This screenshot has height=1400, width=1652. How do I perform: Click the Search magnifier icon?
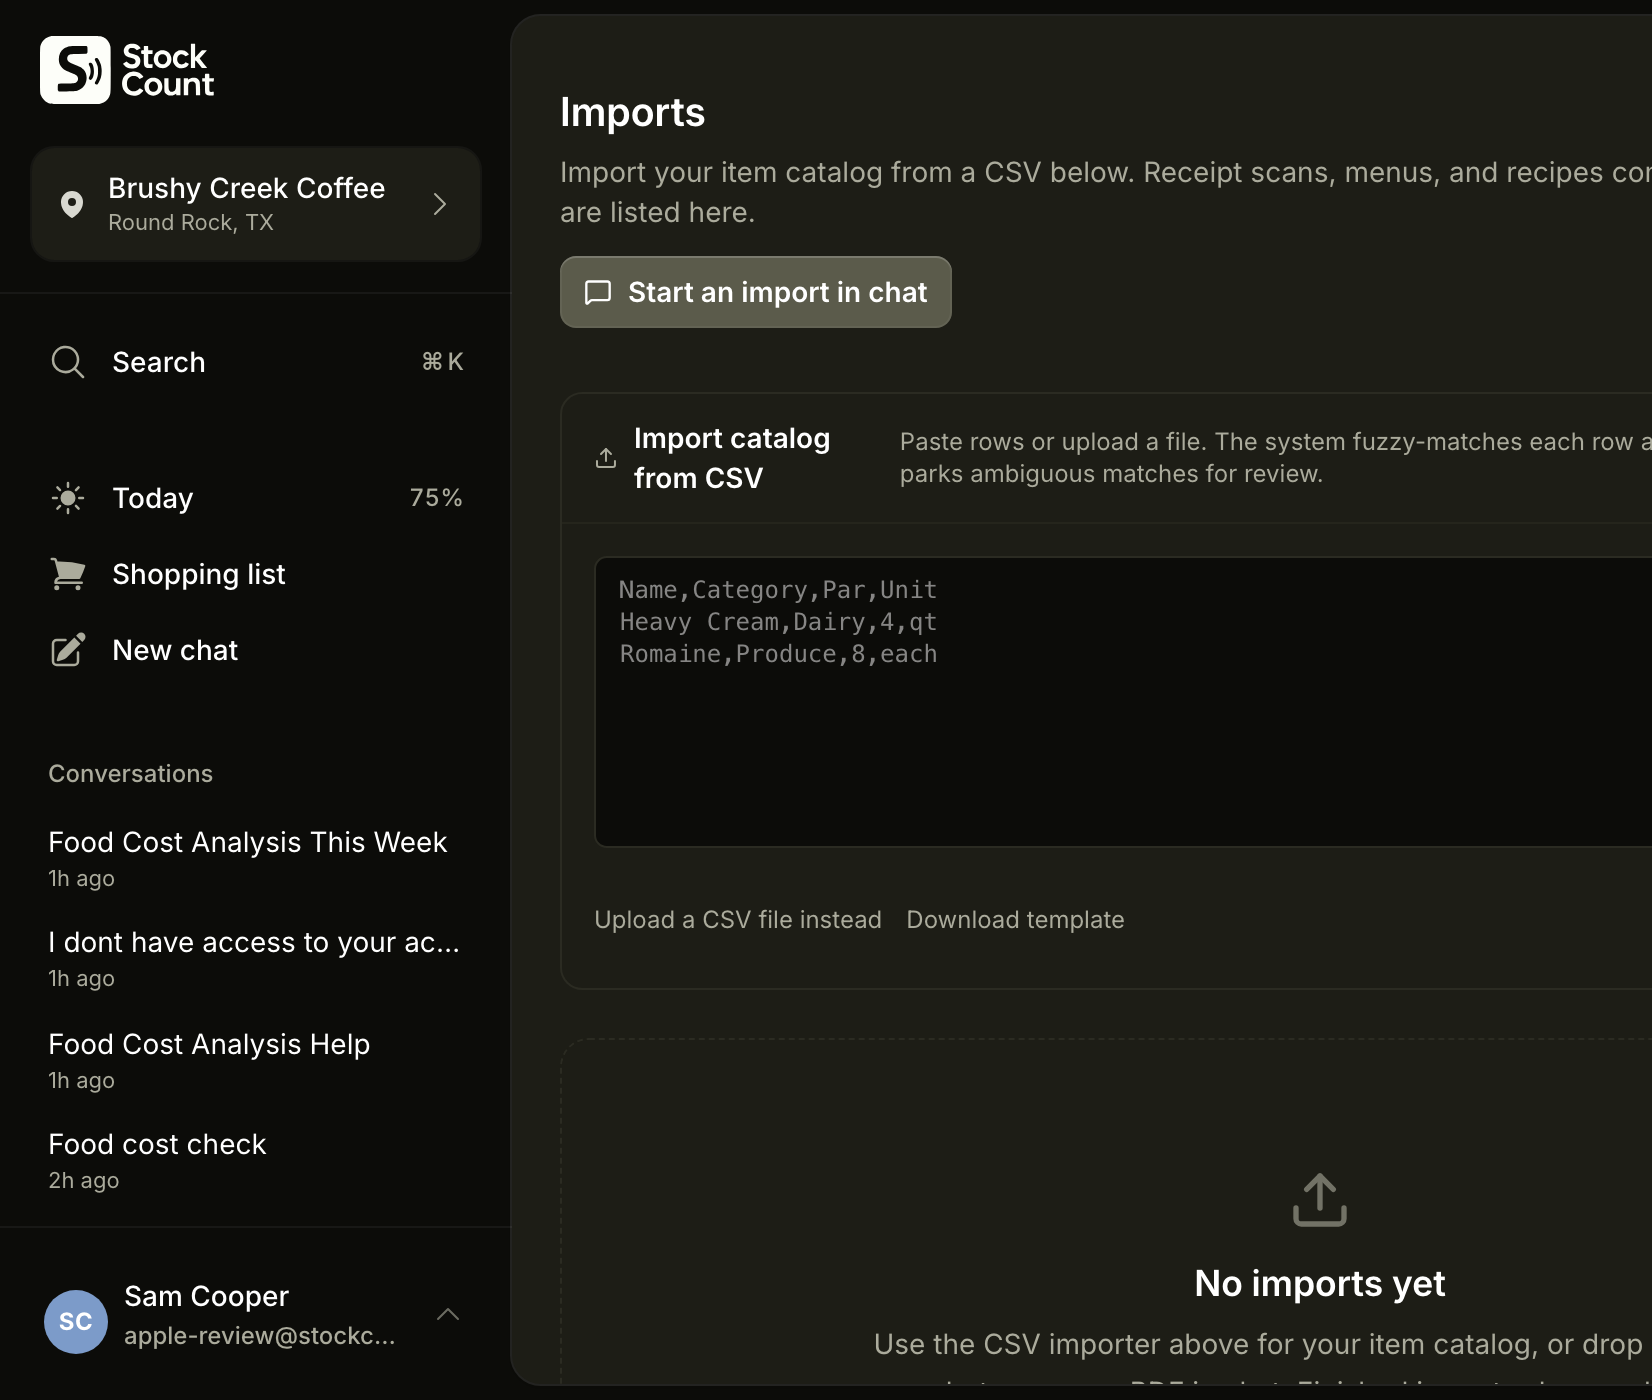[x=67, y=362]
